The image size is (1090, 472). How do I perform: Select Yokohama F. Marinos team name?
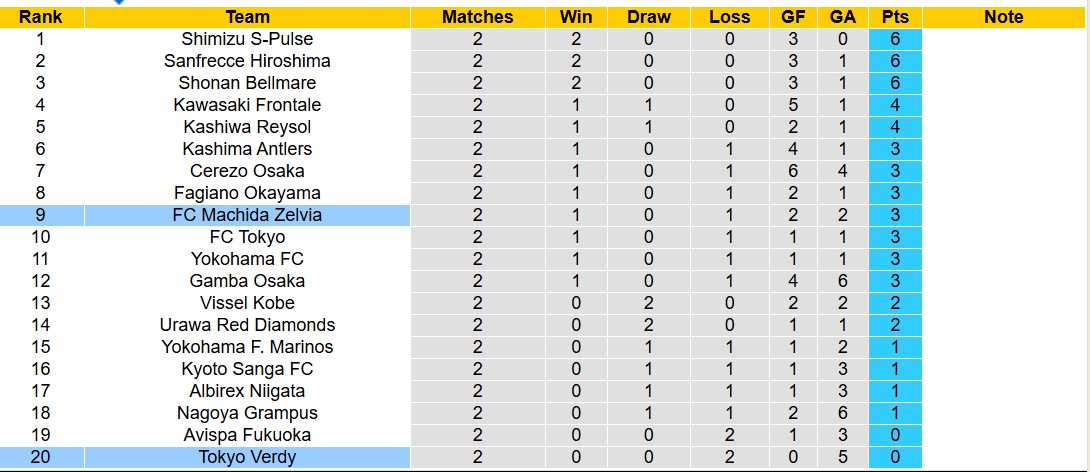pyautogui.click(x=247, y=347)
